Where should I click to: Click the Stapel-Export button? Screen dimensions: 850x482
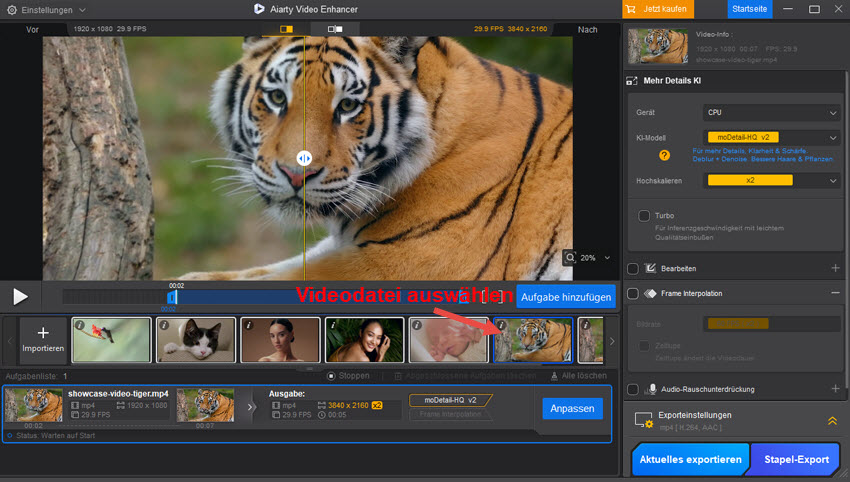click(796, 460)
